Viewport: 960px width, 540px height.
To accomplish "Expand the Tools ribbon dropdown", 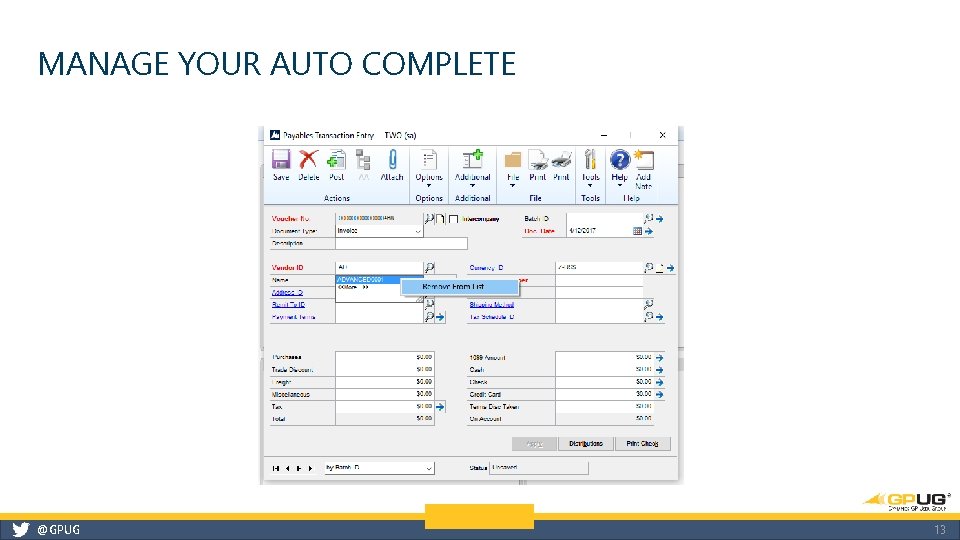I will [x=590, y=186].
